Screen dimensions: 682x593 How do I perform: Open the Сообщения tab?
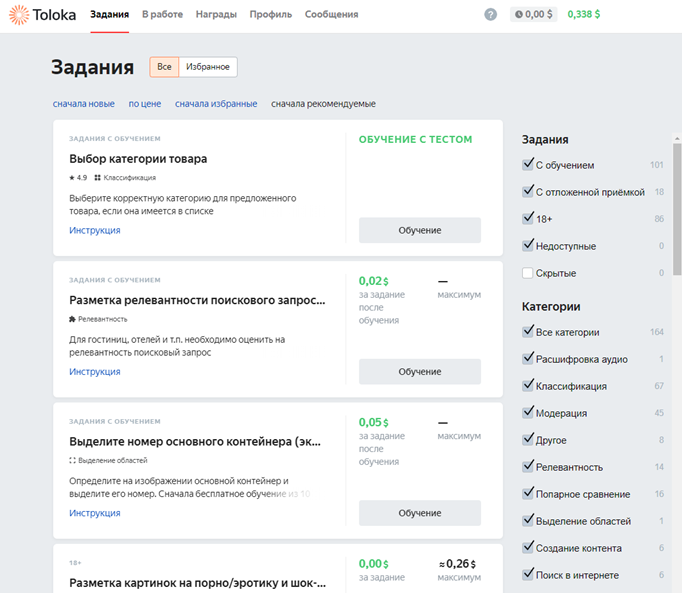coord(331,14)
